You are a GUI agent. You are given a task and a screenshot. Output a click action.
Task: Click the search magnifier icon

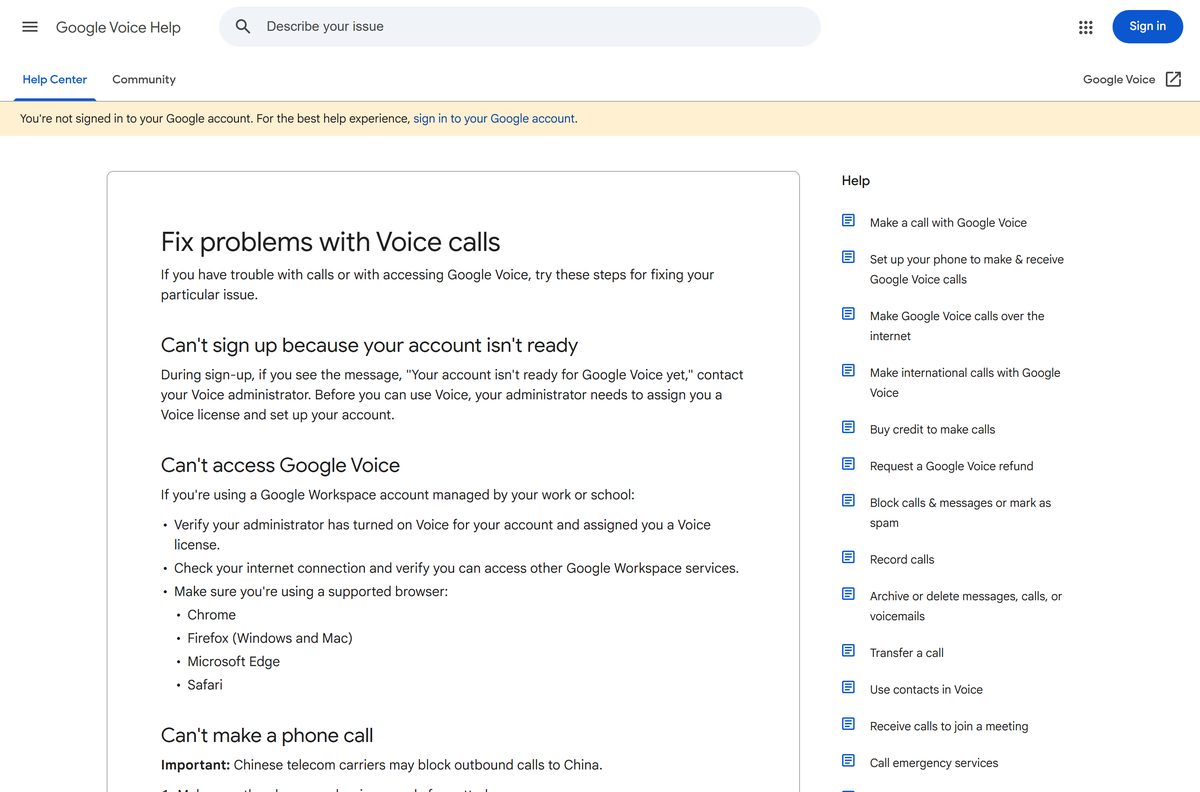click(243, 27)
